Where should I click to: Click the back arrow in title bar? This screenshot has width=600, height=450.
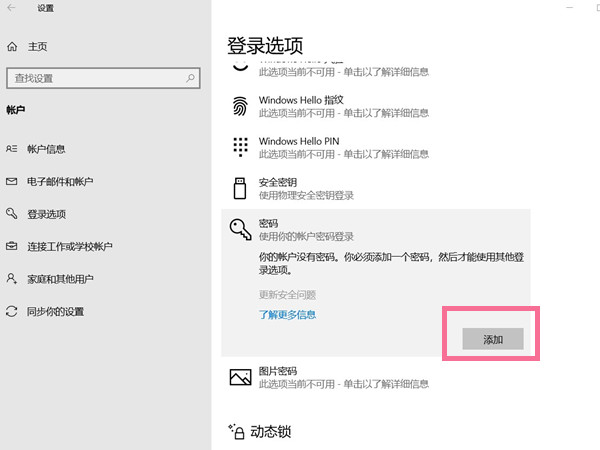pos(13,8)
